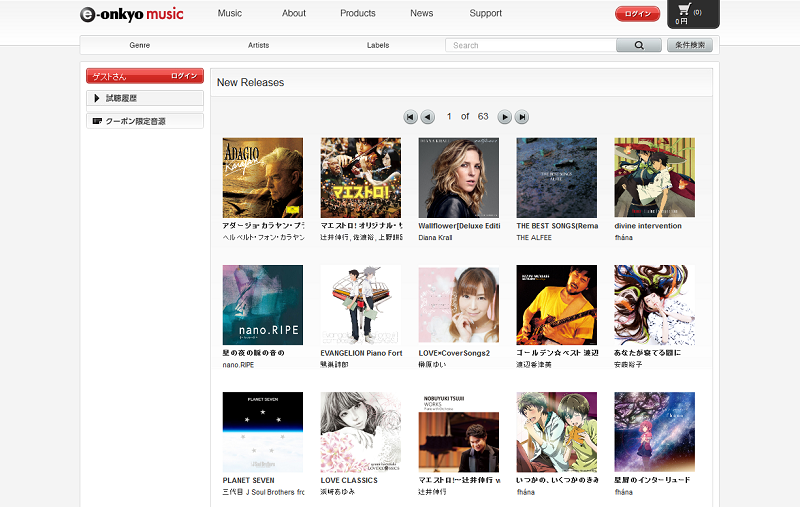Open the Music menu
Screen dimensions: 800x507
click(230, 13)
